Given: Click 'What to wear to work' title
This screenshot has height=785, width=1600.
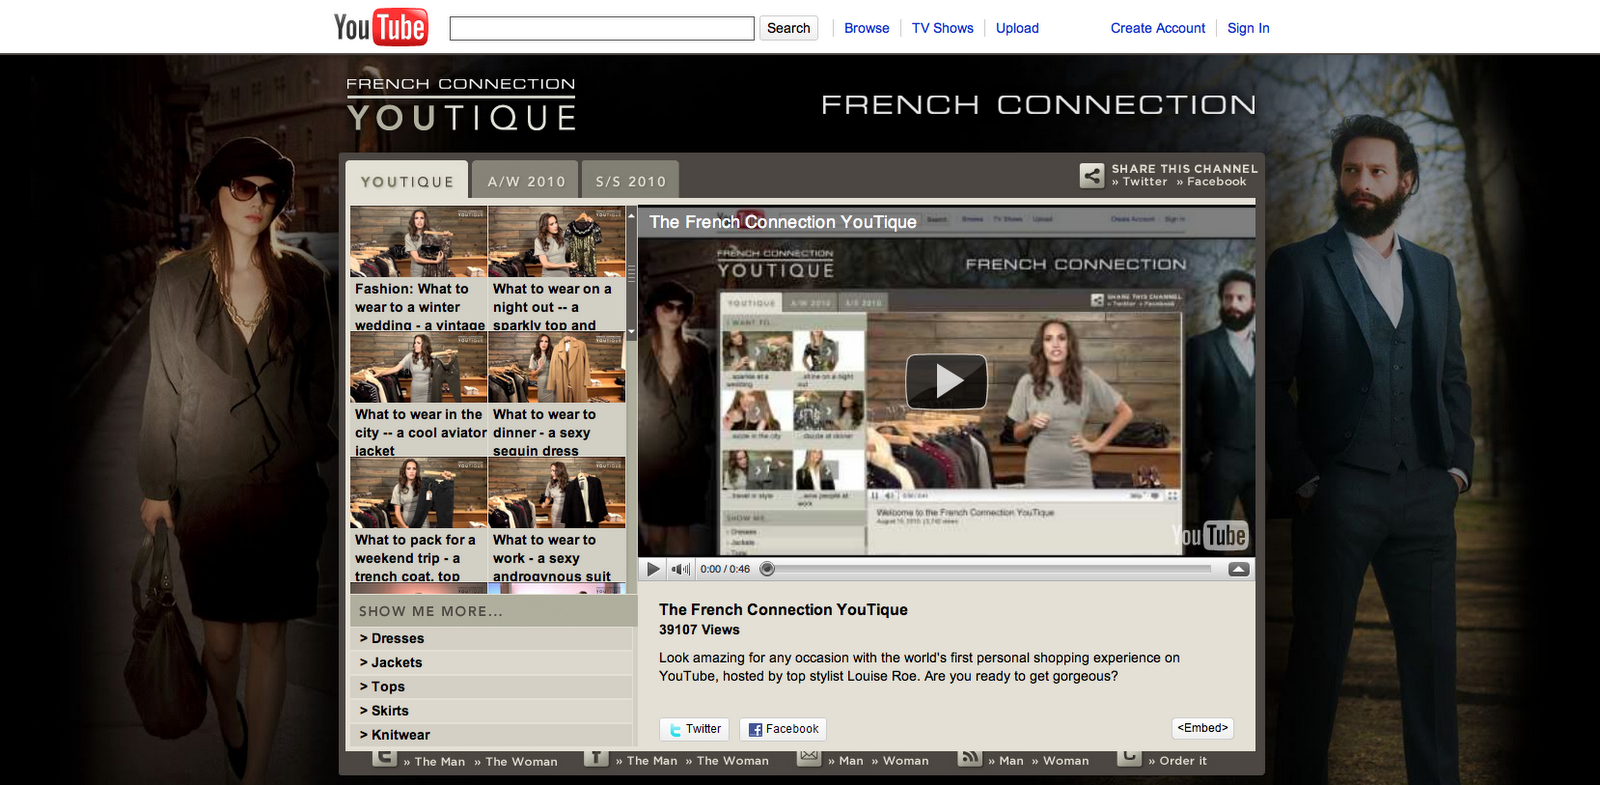Looking at the screenshot, I should pyautogui.click(x=551, y=557).
